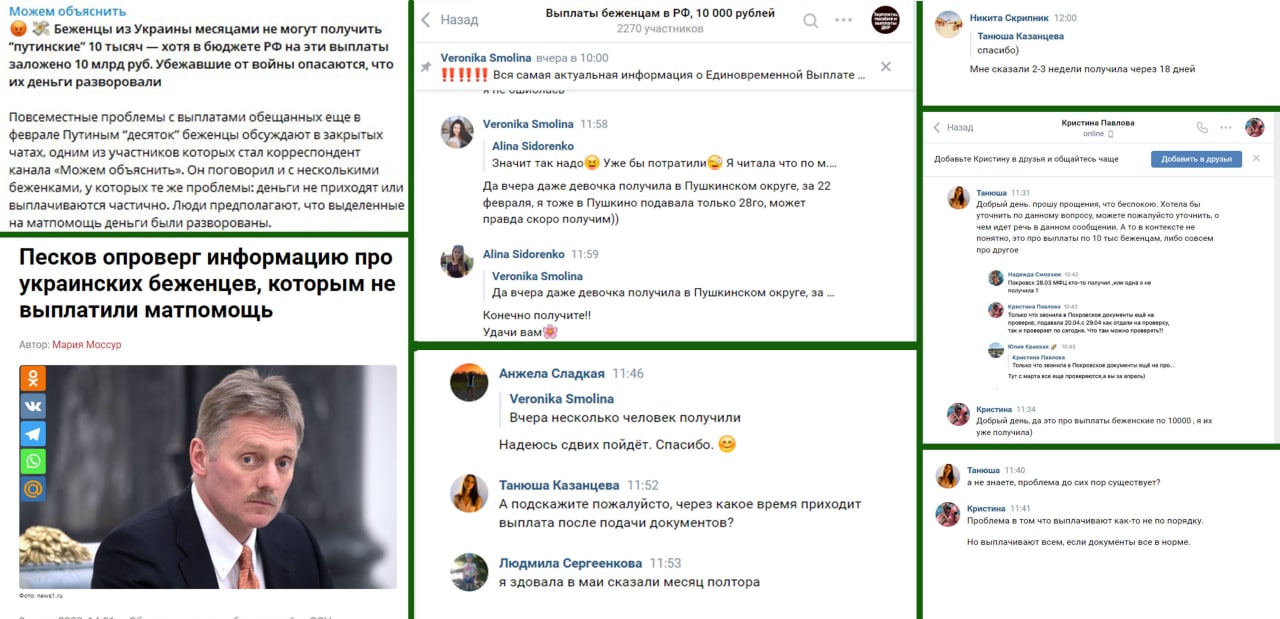Click the Добавить в друзья button
The width and height of the screenshot is (1280, 619).
pyautogui.click(x=1196, y=159)
